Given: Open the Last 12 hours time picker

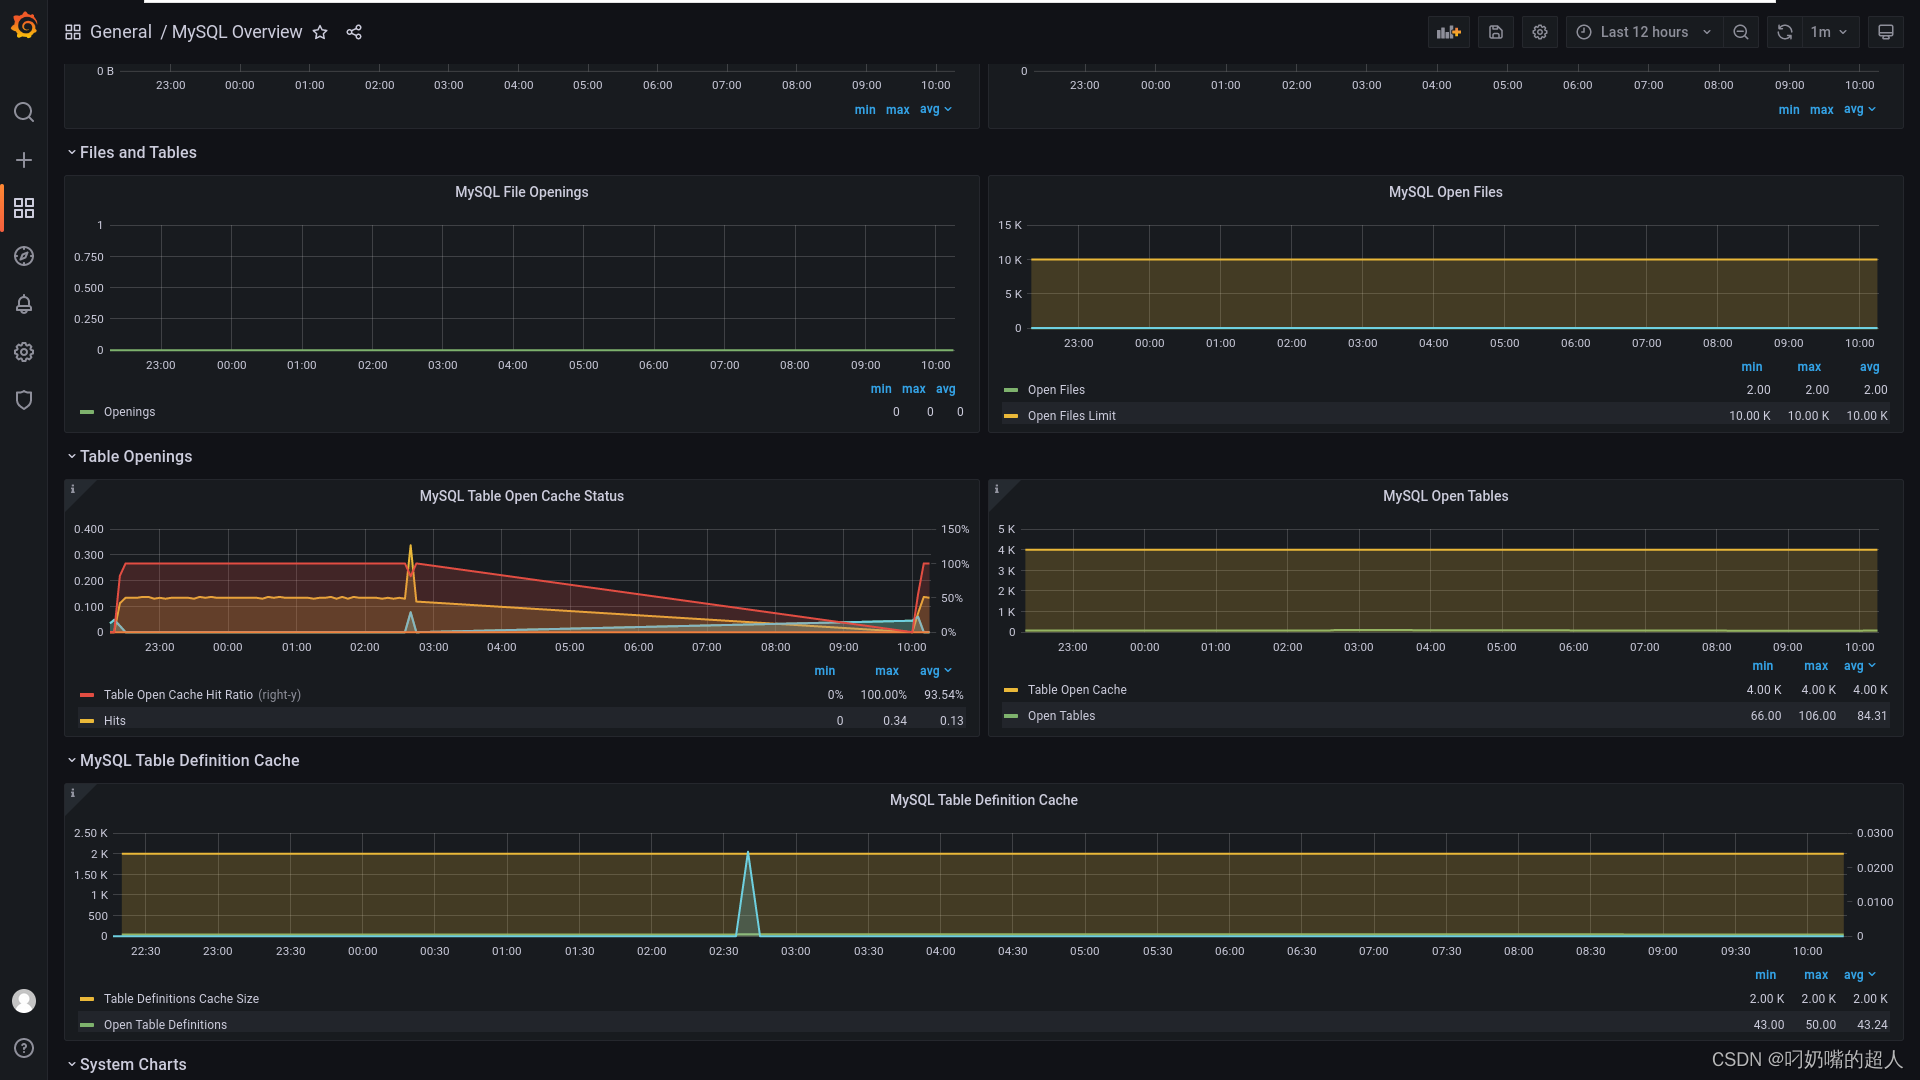Looking at the screenshot, I should (x=1644, y=32).
